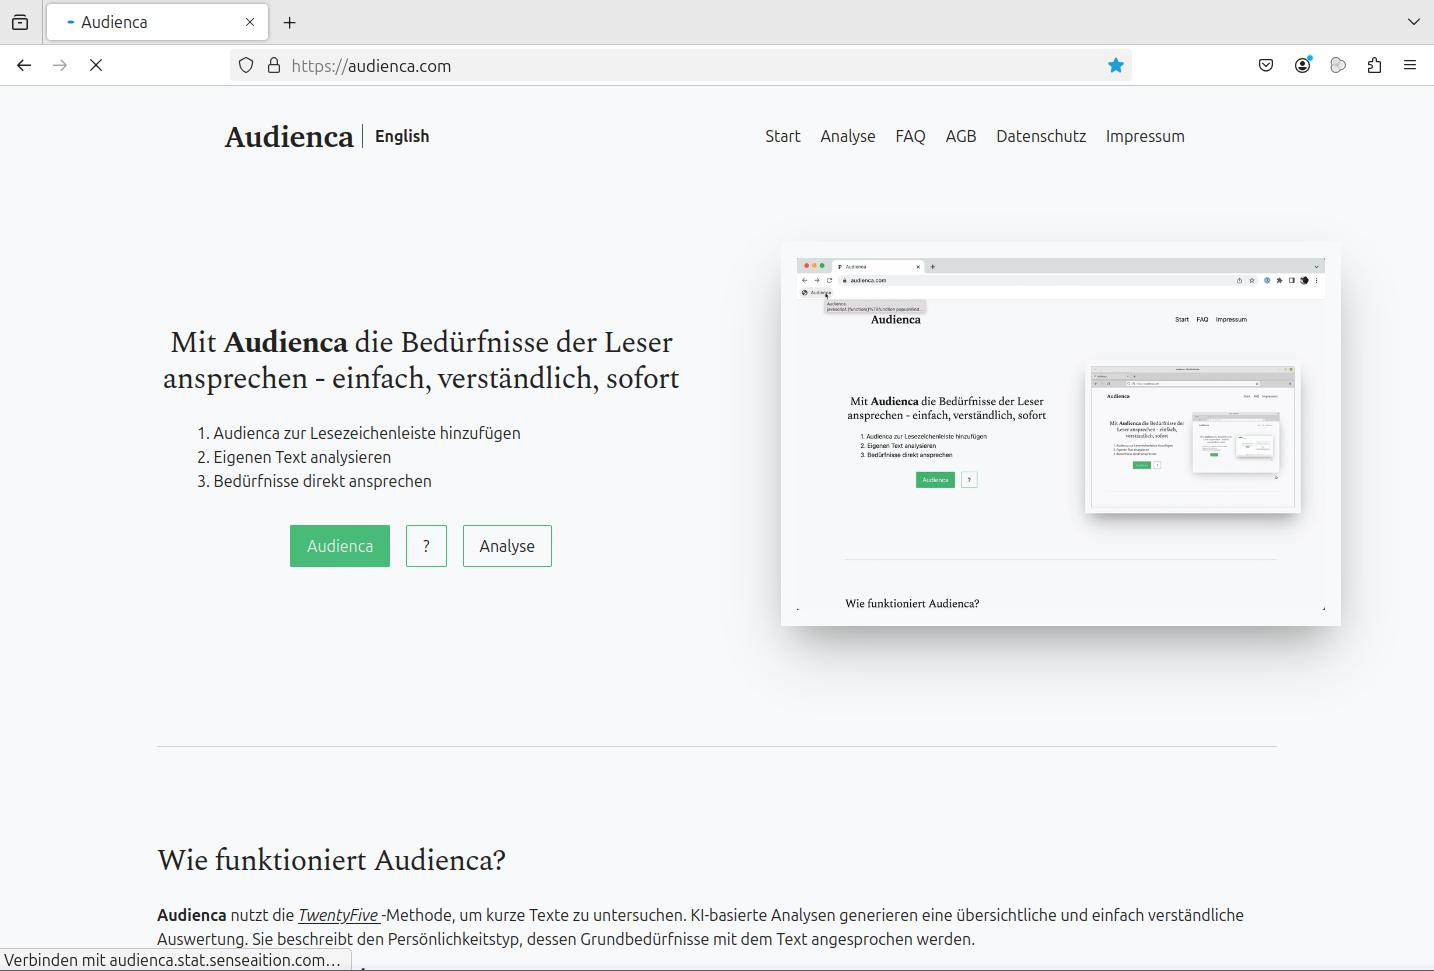
Task: Close the Audienca tab
Action: coord(250,22)
